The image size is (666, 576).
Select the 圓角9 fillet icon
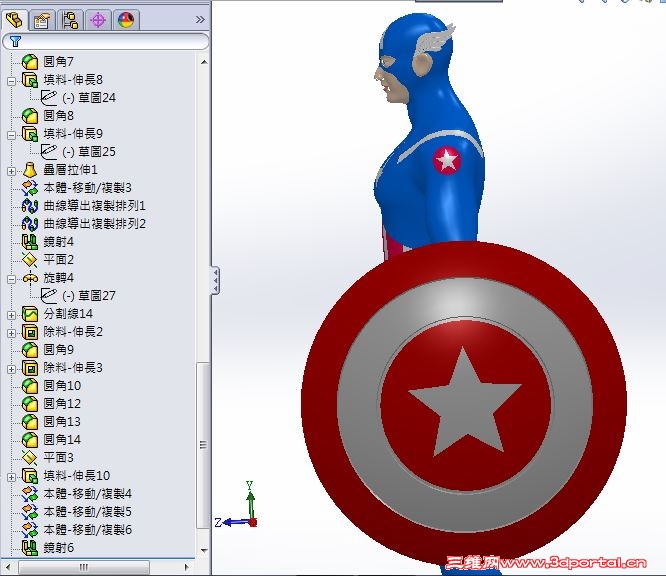(x=30, y=350)
